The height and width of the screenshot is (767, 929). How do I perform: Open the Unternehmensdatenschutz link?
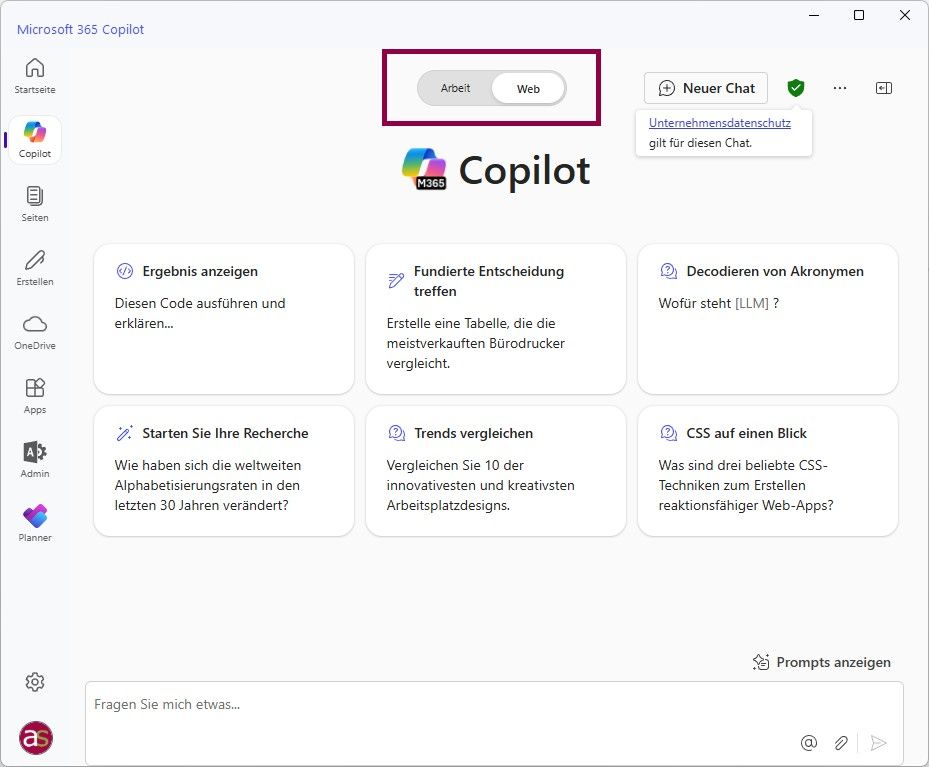(x=719, y=123)
